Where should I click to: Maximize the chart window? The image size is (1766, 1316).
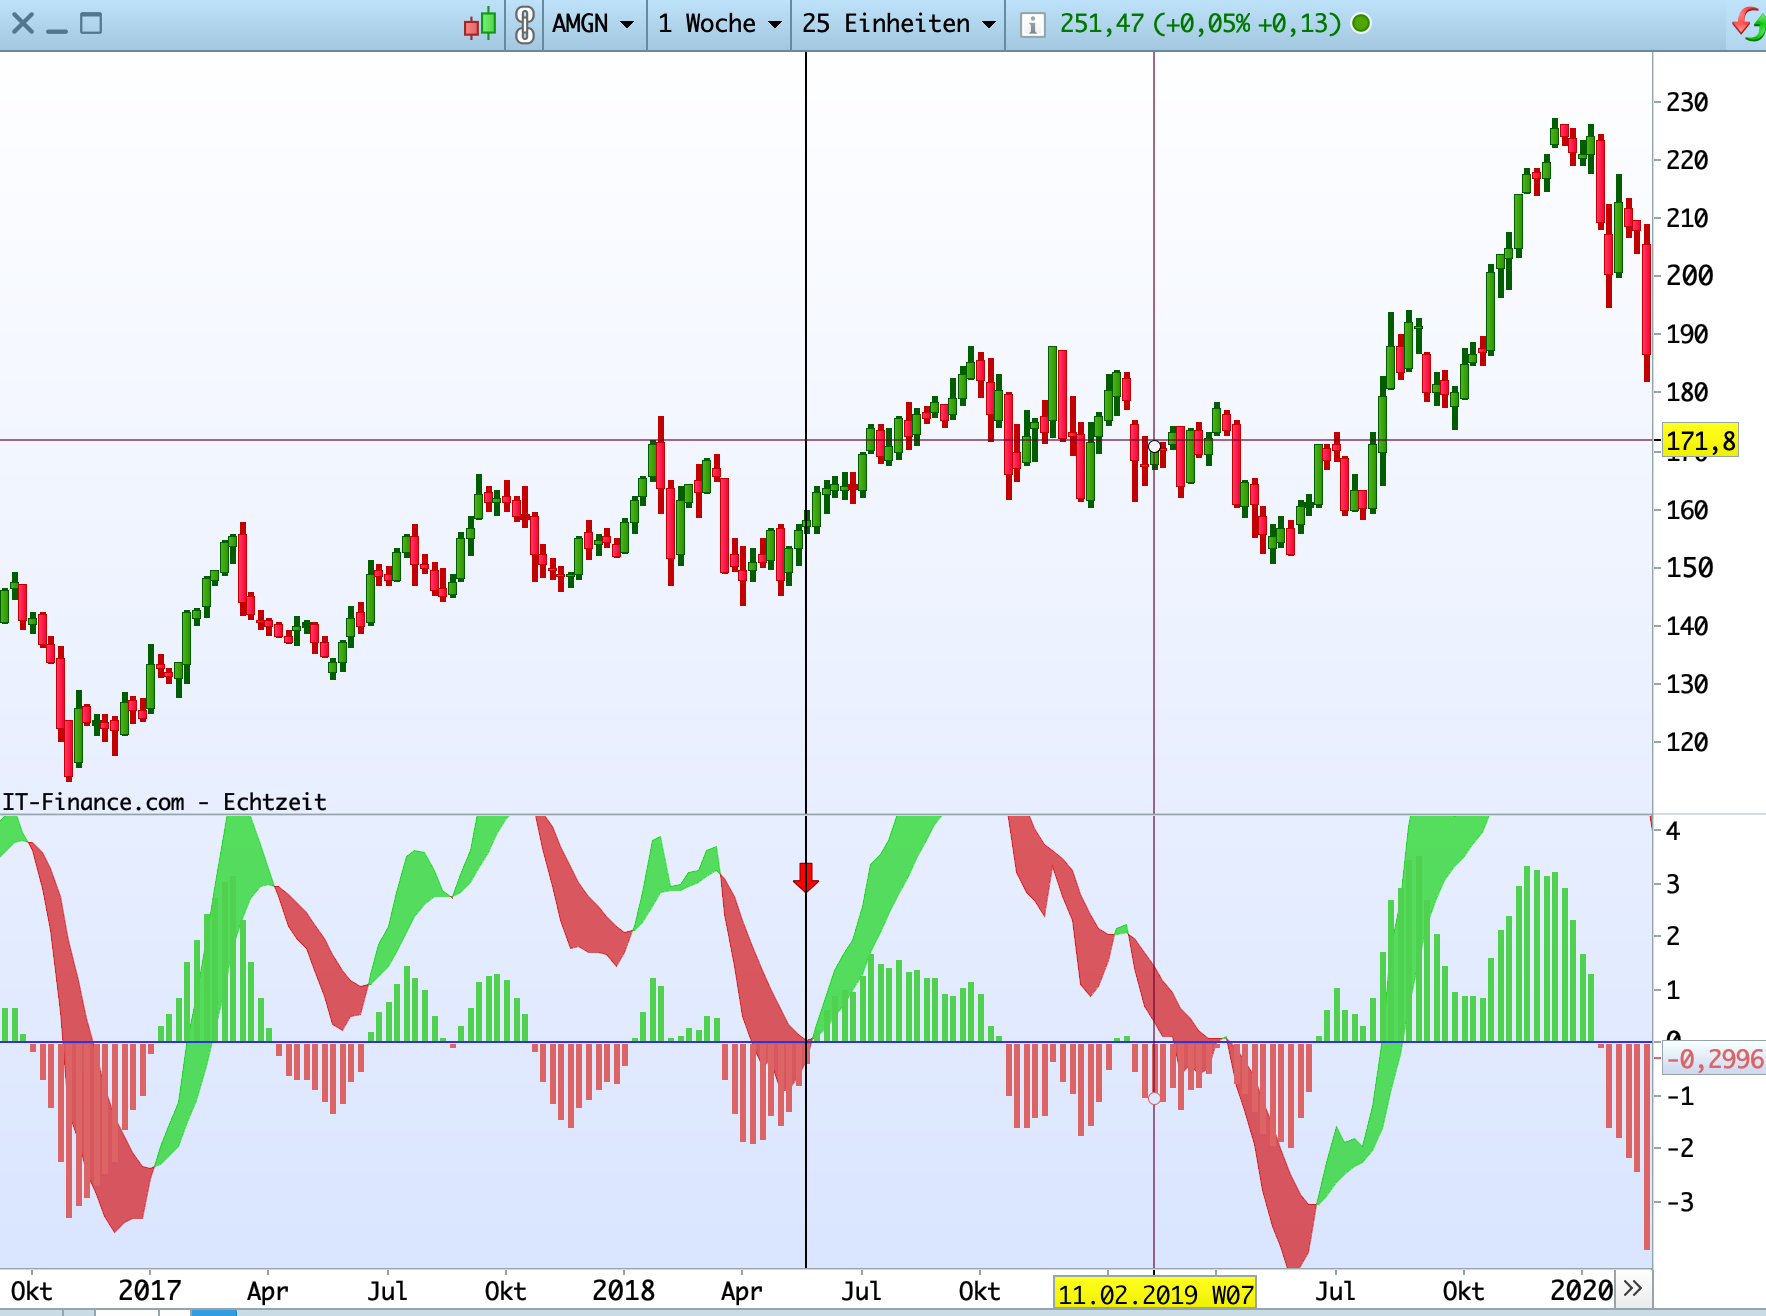[91, 23]
